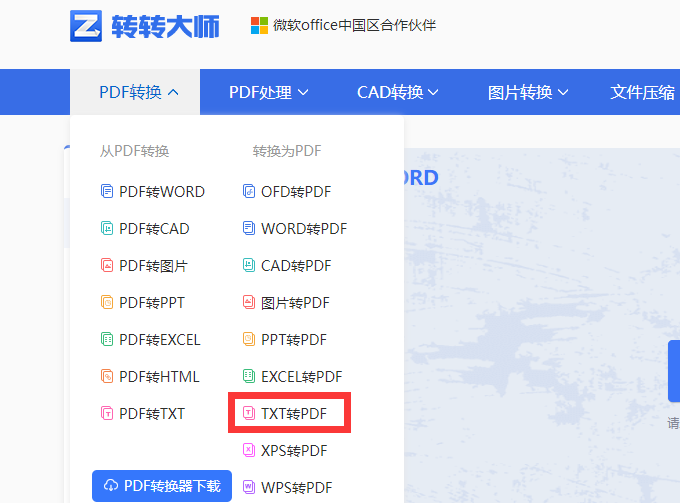Choose the PDF转TXT option
Image resolution: width=680 pixels, height=503 pixels.
143,414
